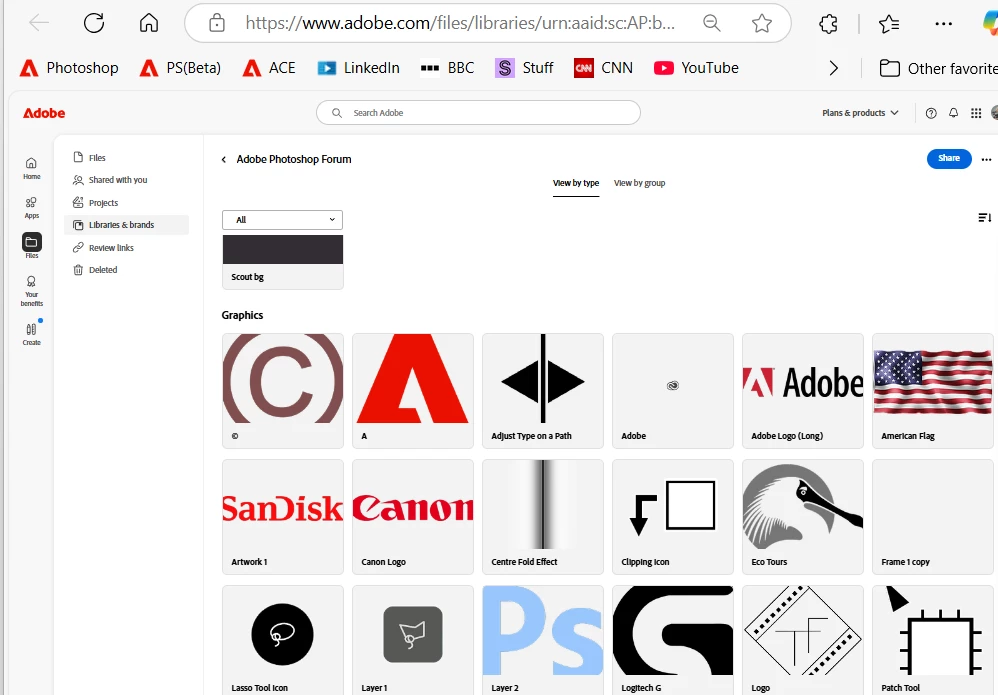Open notifications bell icon
The height and width of the screenshot is (695, 998).
click(953, 113)
